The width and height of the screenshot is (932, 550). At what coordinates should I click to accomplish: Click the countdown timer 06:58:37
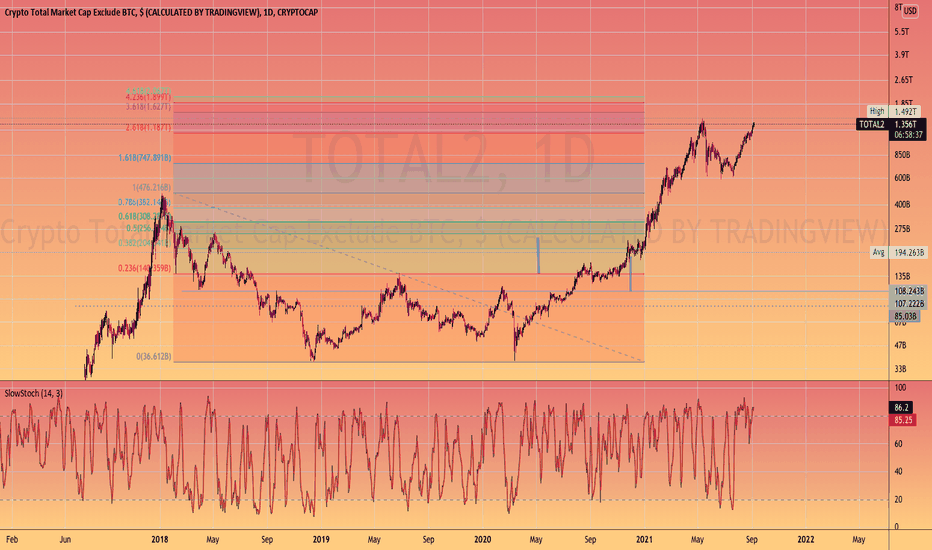tap(909, 135)
